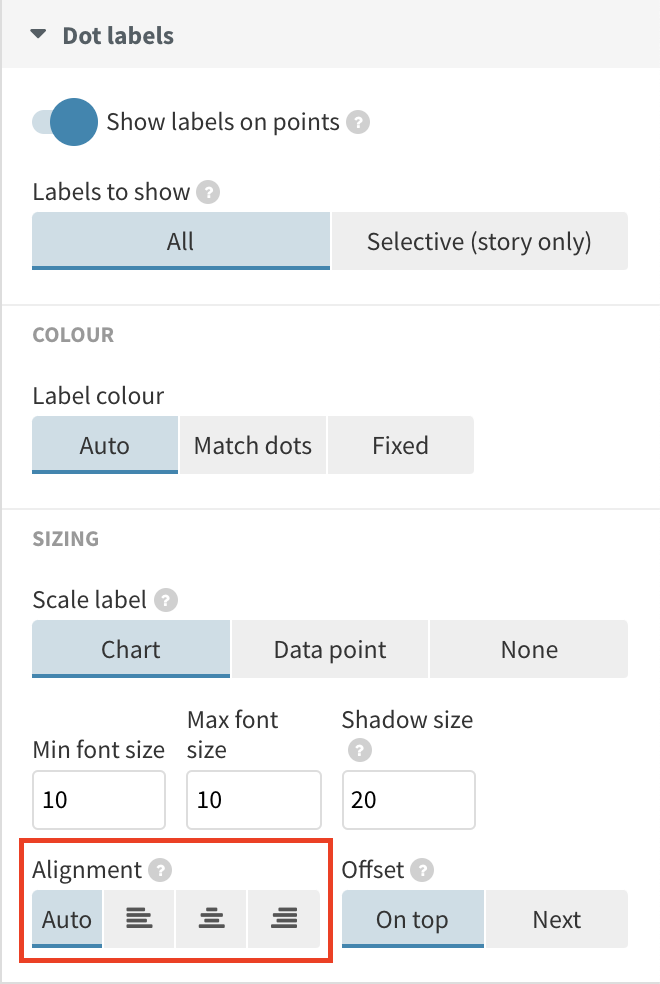
Task: Set label colour to Match dots
Action: pyautogui.click(x=253, y=445)
